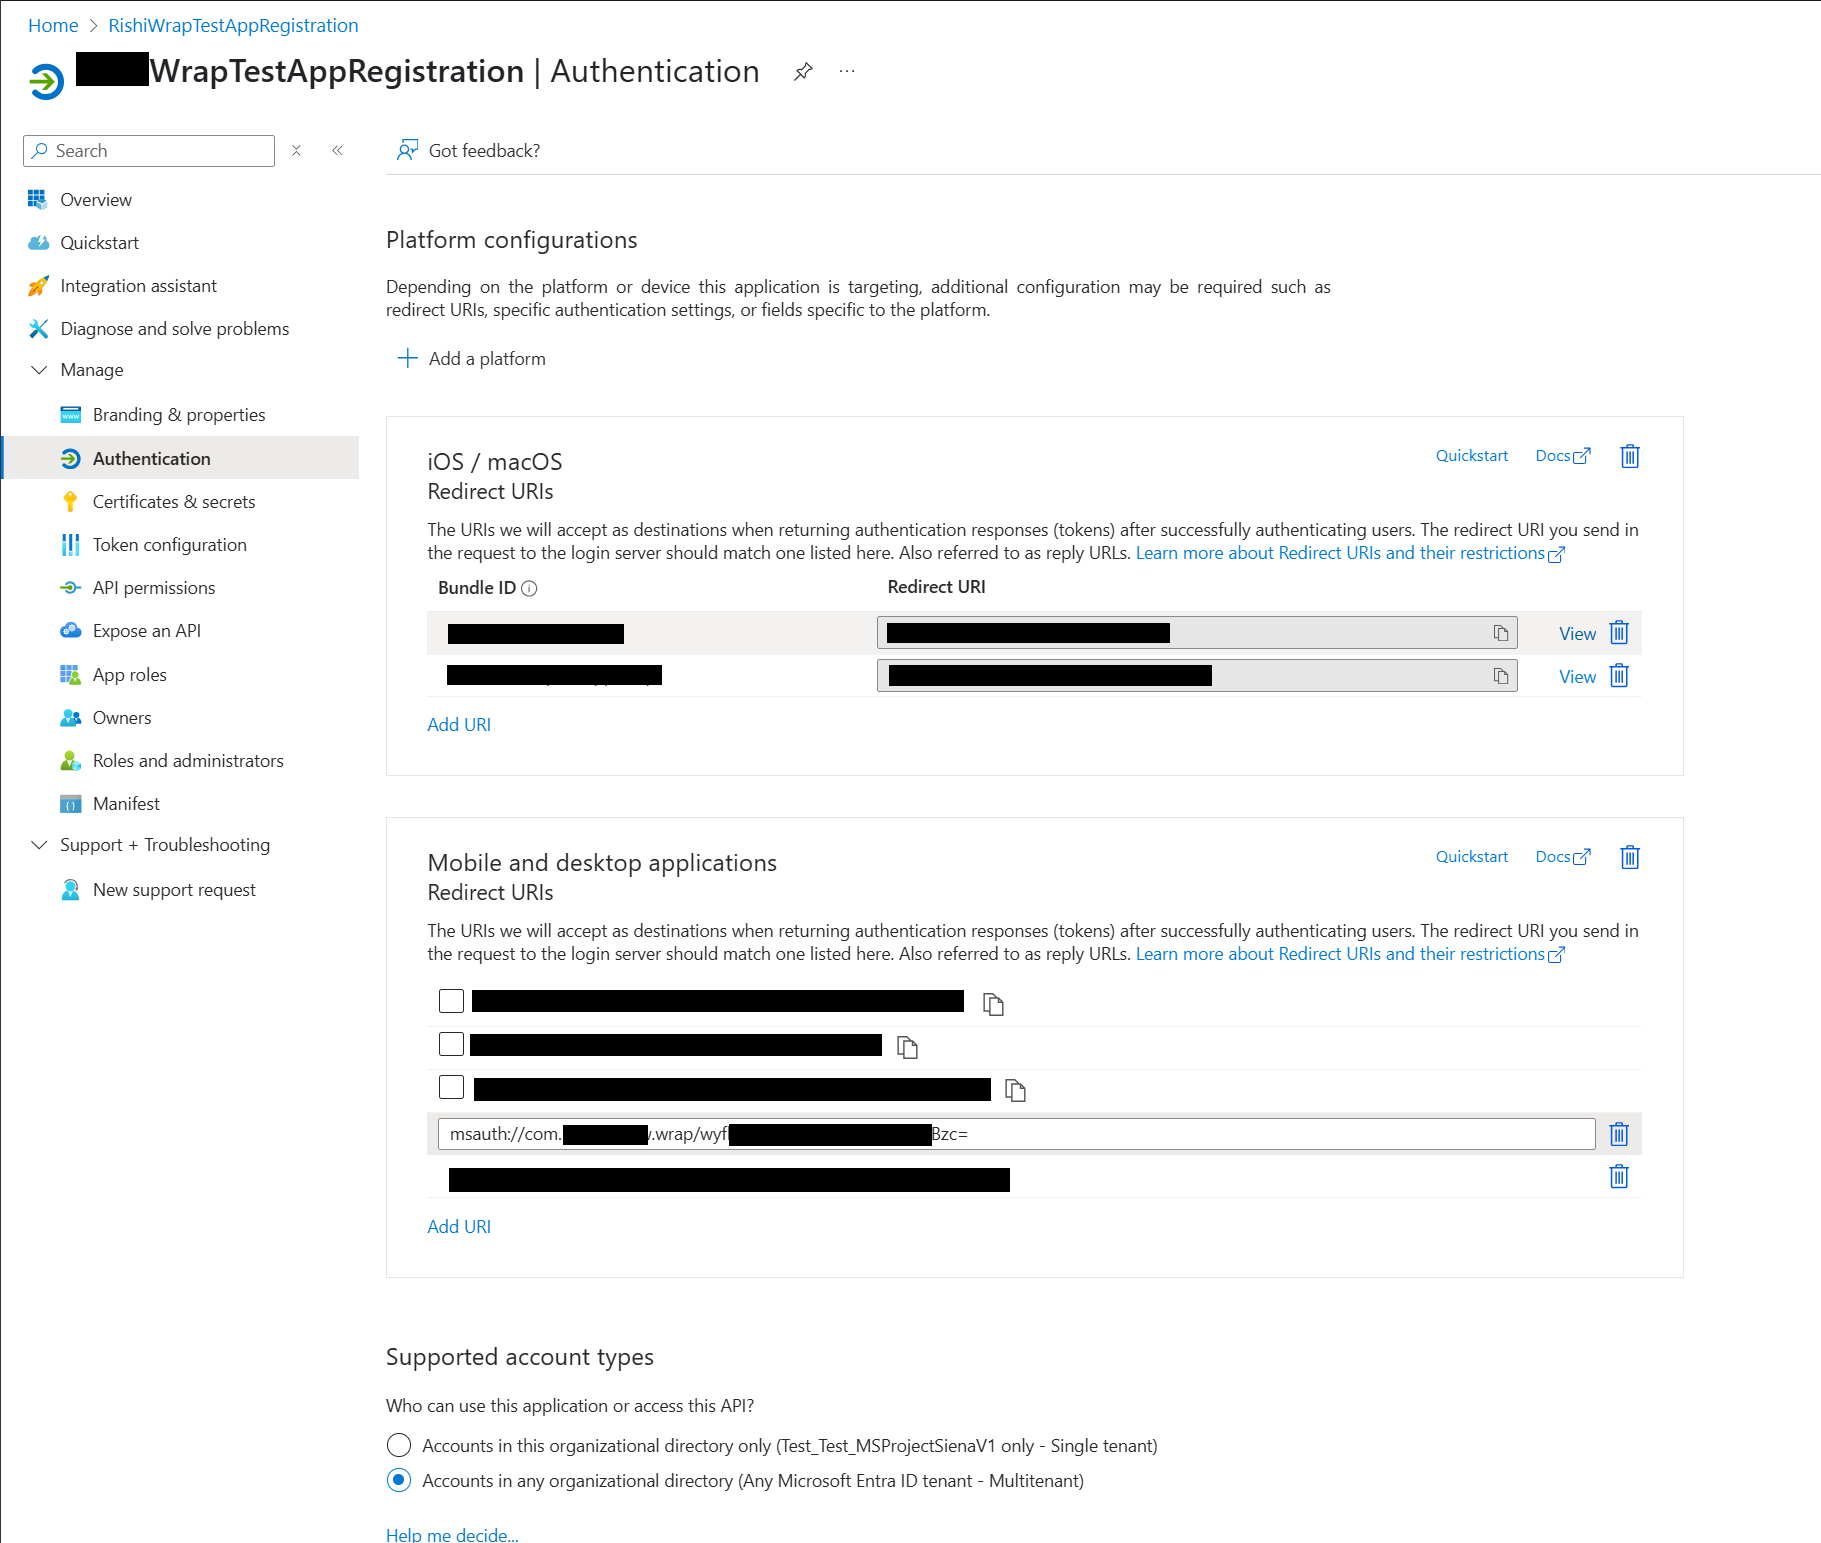Screen dimensions: 1821x1543
Task: Copy the first iOS redirect URI
Action: pos(1501,633)
